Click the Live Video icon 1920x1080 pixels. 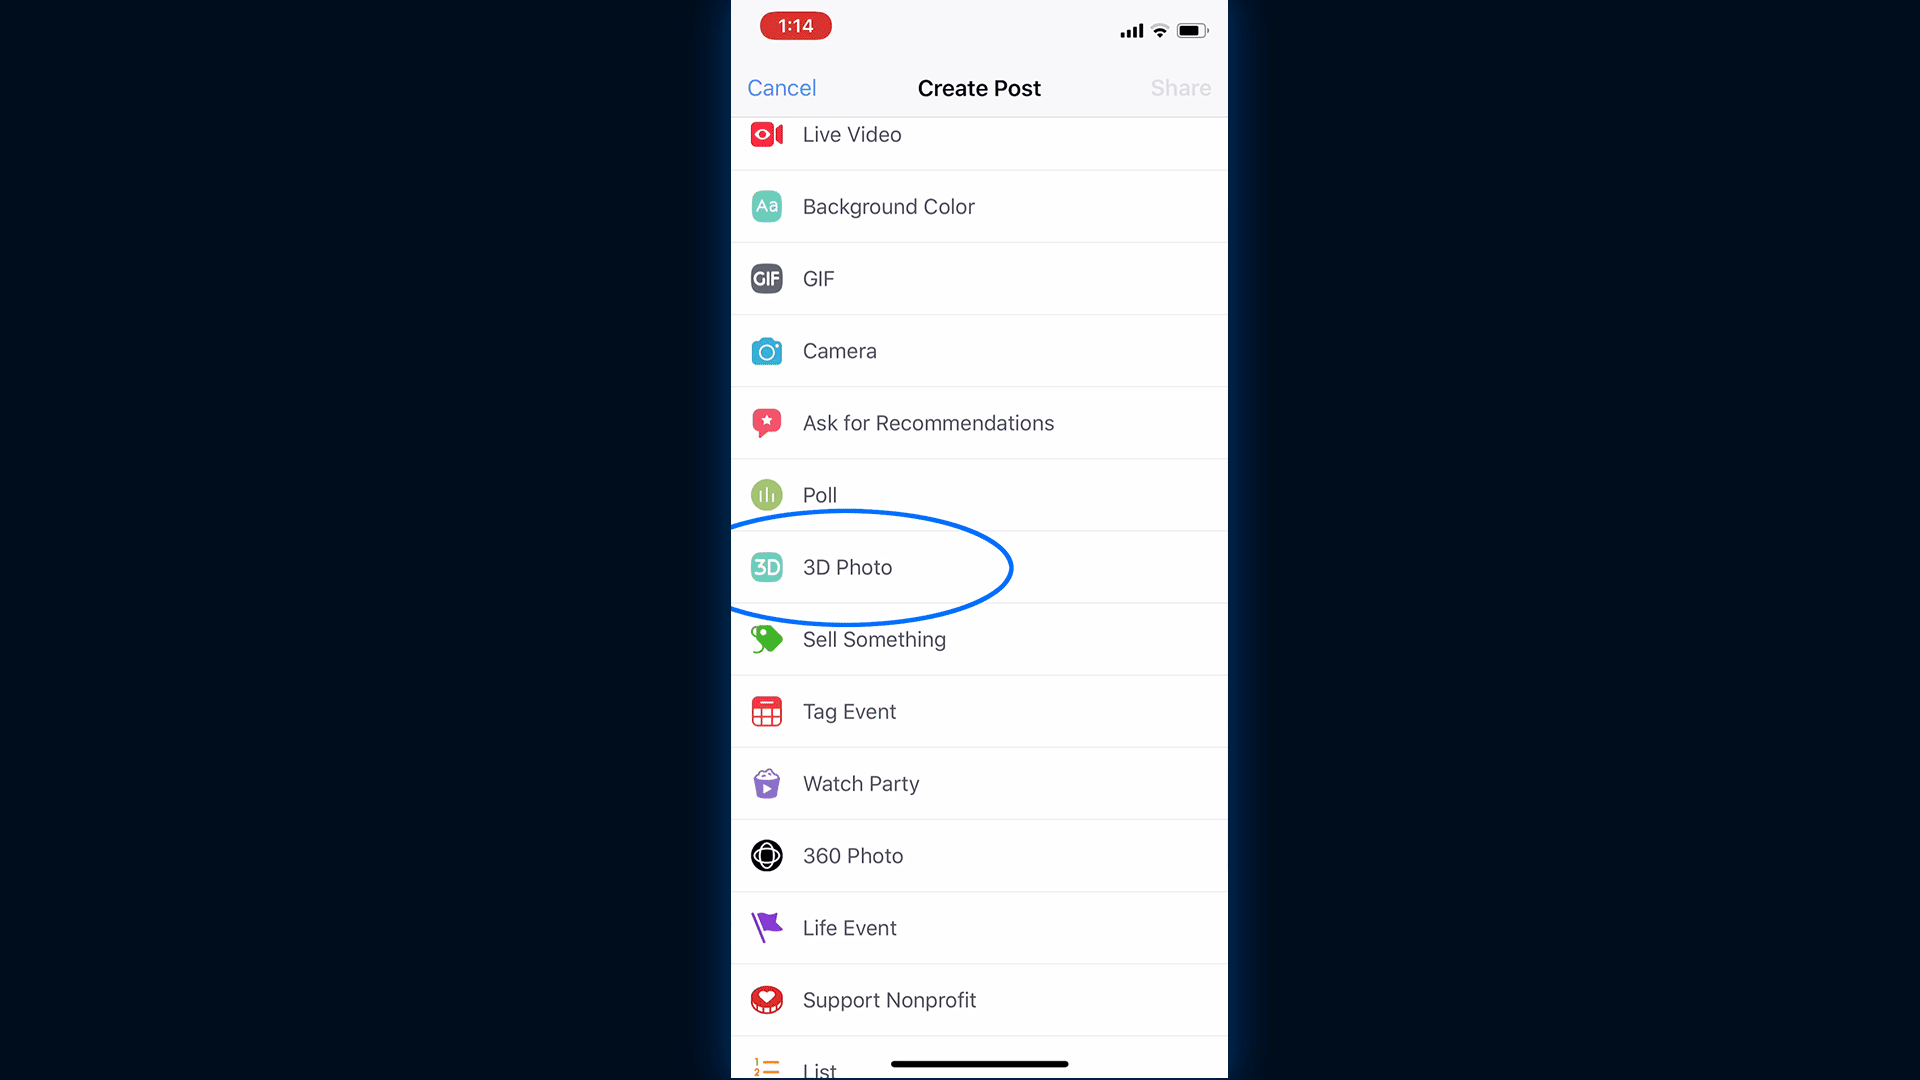point(766,133)
